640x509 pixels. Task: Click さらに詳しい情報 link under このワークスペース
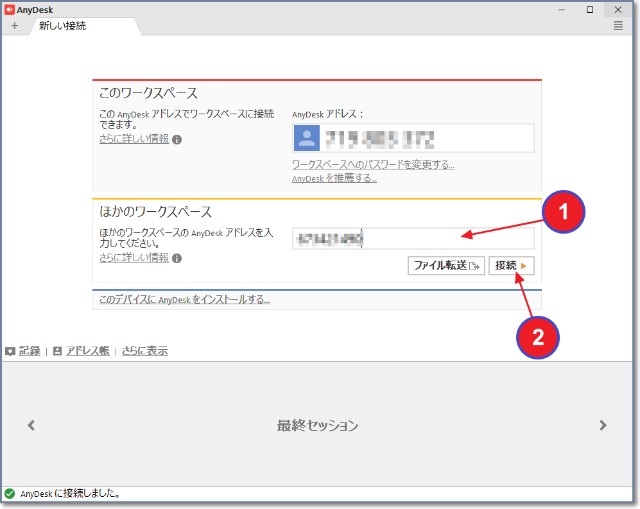[x=133, y=139]
